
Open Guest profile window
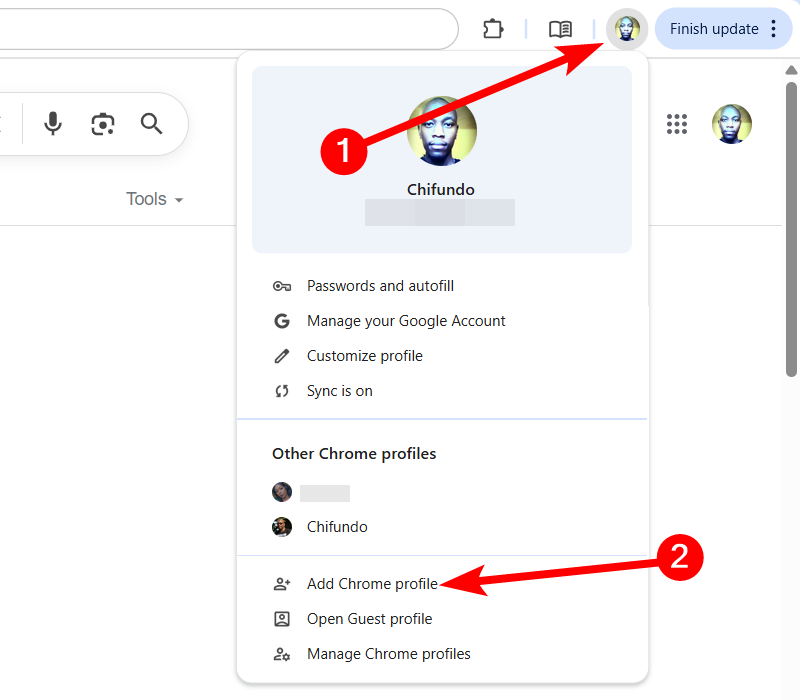point(369,619)
